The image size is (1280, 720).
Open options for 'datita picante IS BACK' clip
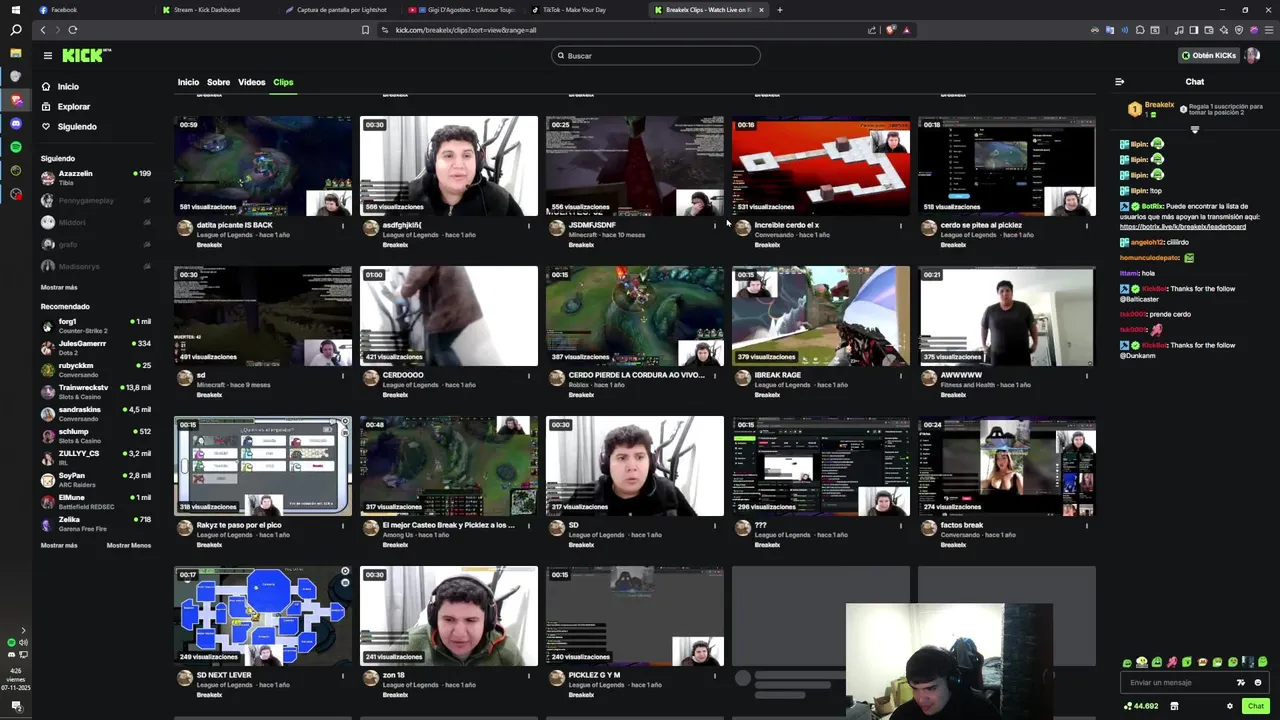(x=343, y=225)
